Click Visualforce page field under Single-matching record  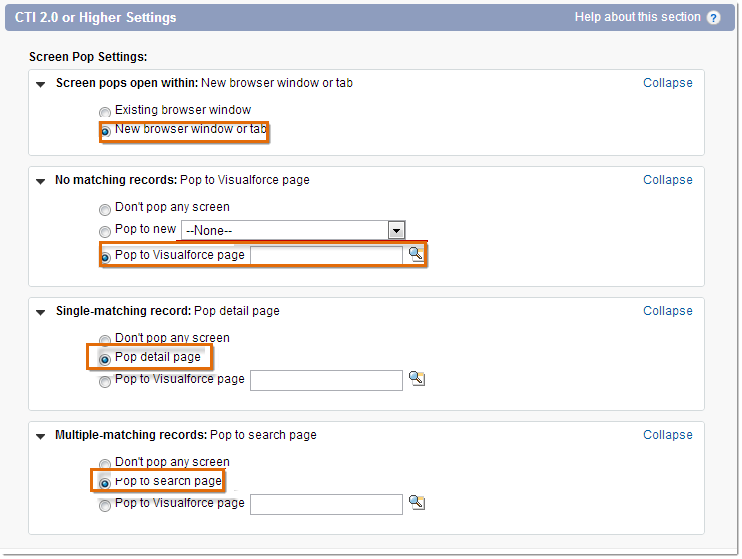[327, 381]
